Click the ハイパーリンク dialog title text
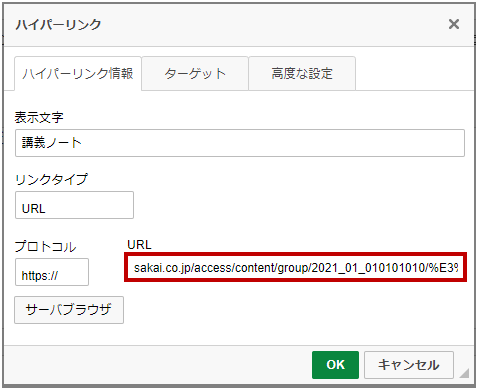 tap(58, 25)
